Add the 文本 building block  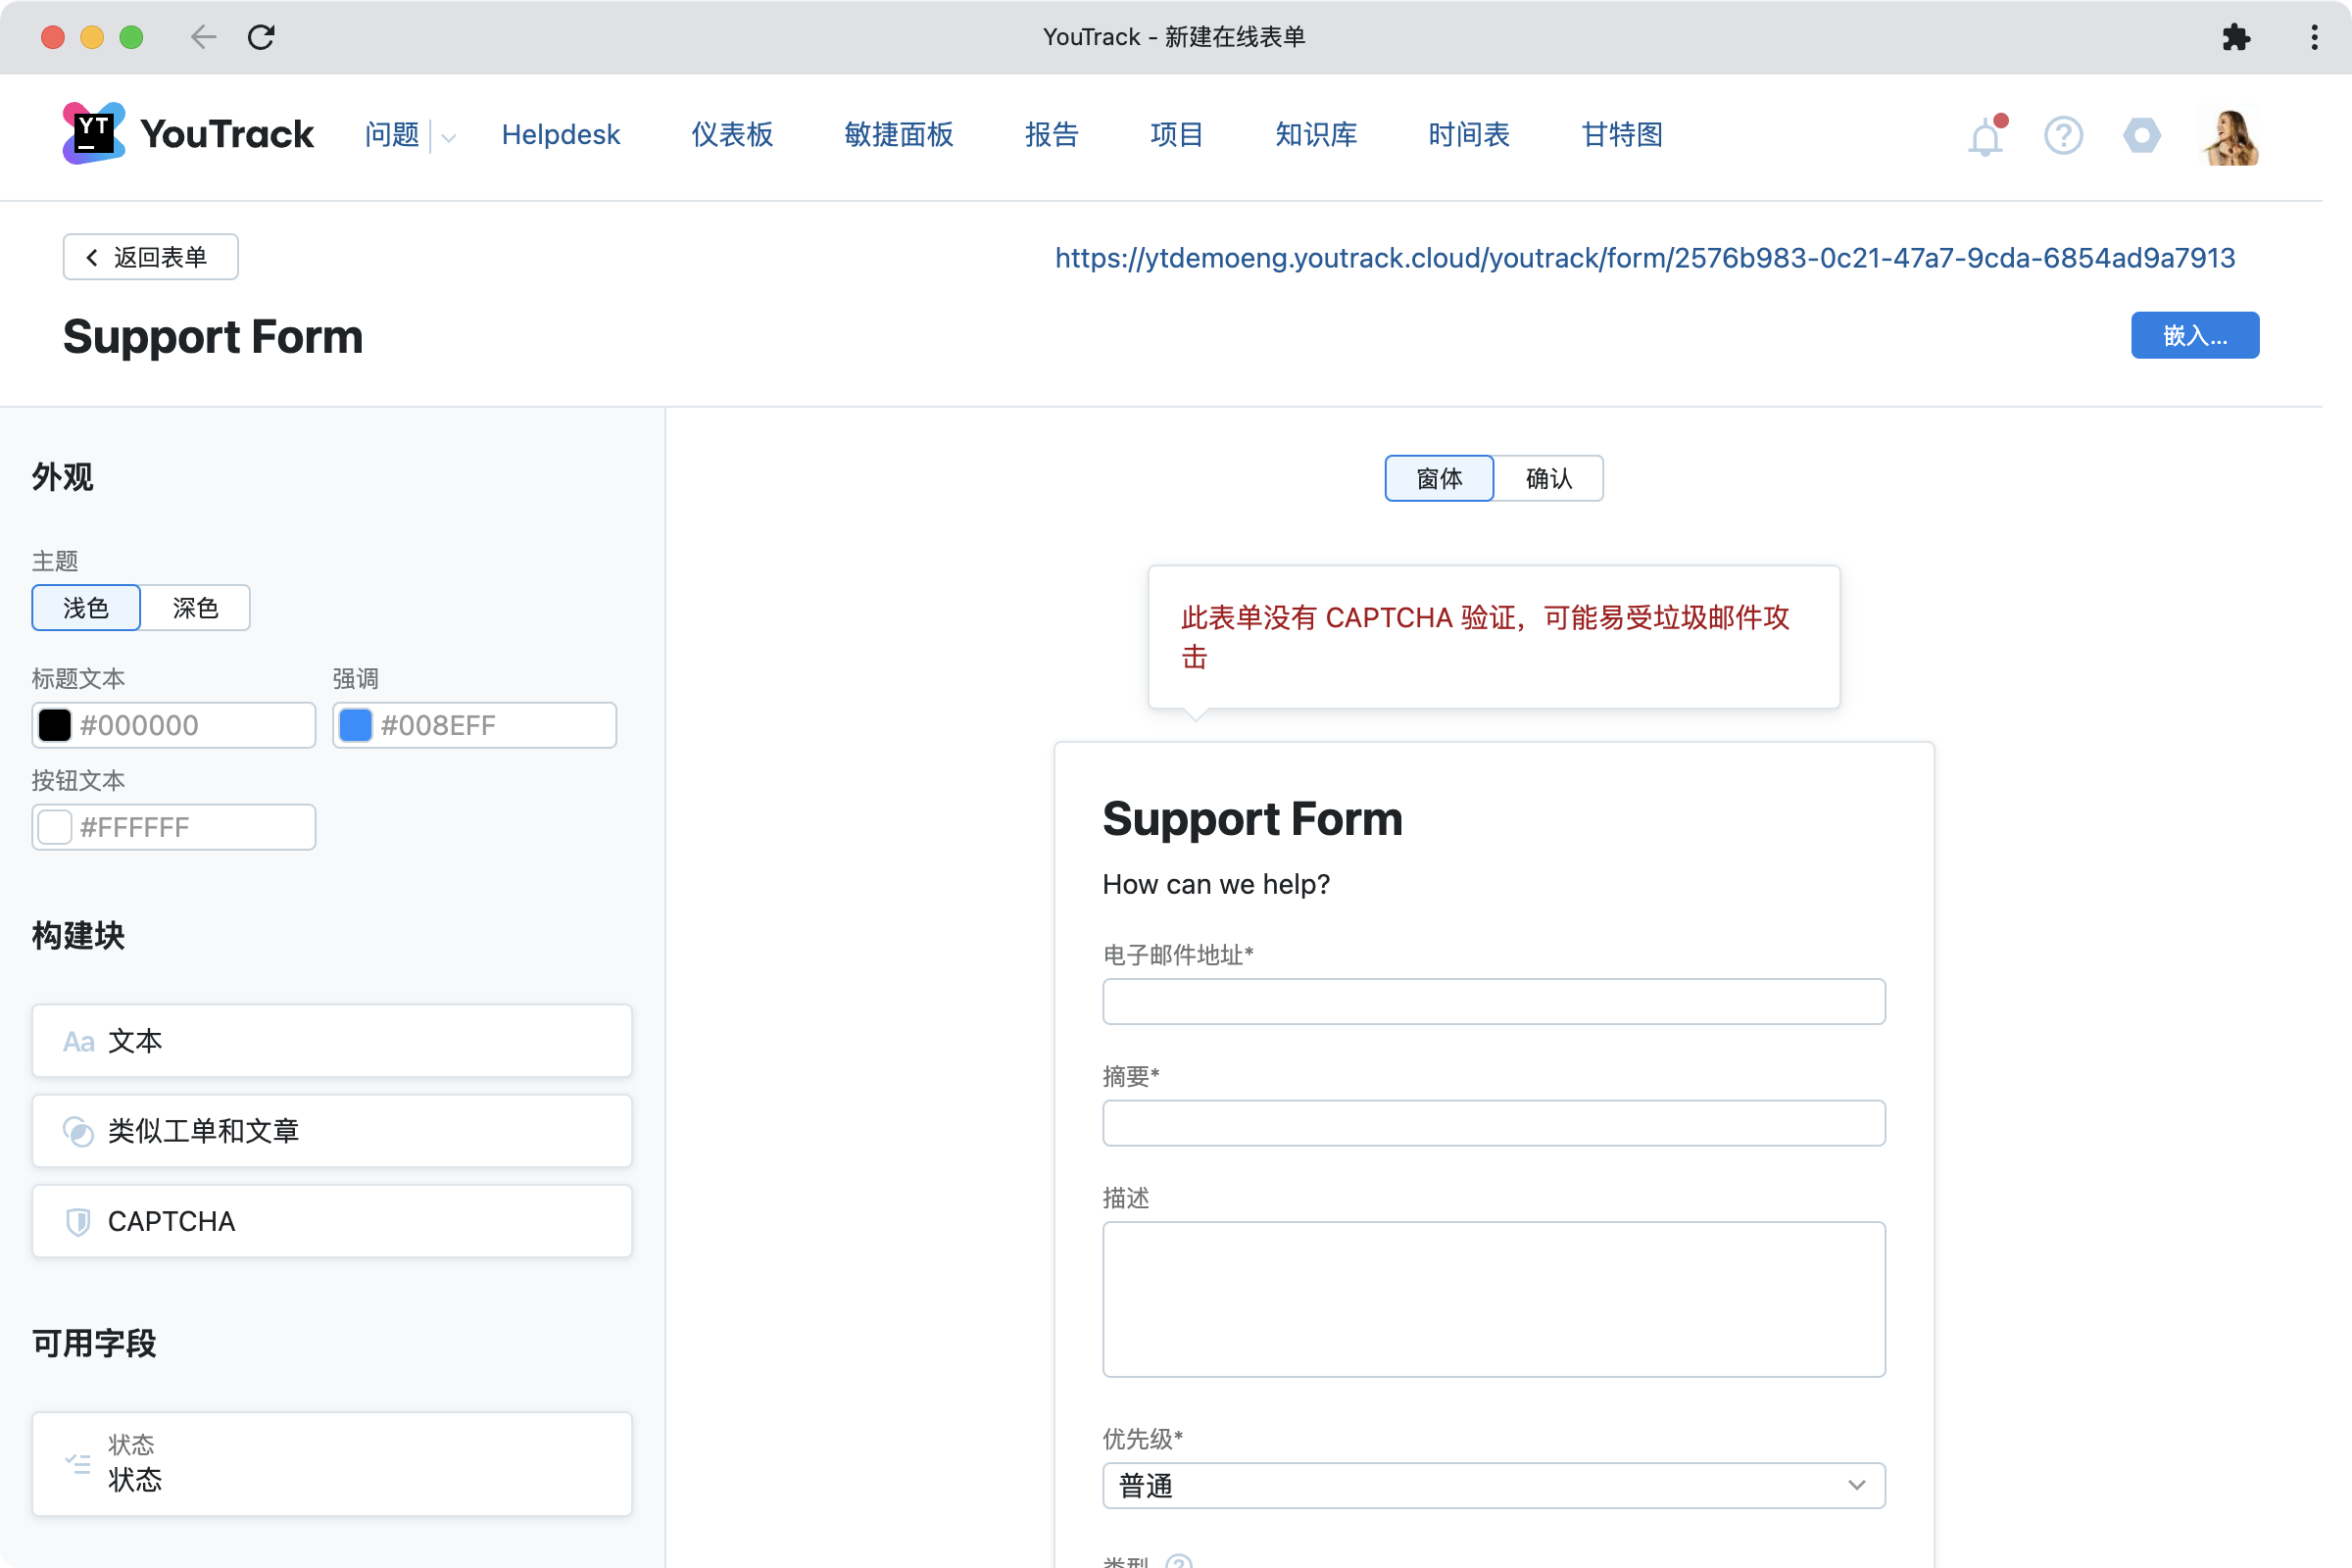pos(332,1041)
